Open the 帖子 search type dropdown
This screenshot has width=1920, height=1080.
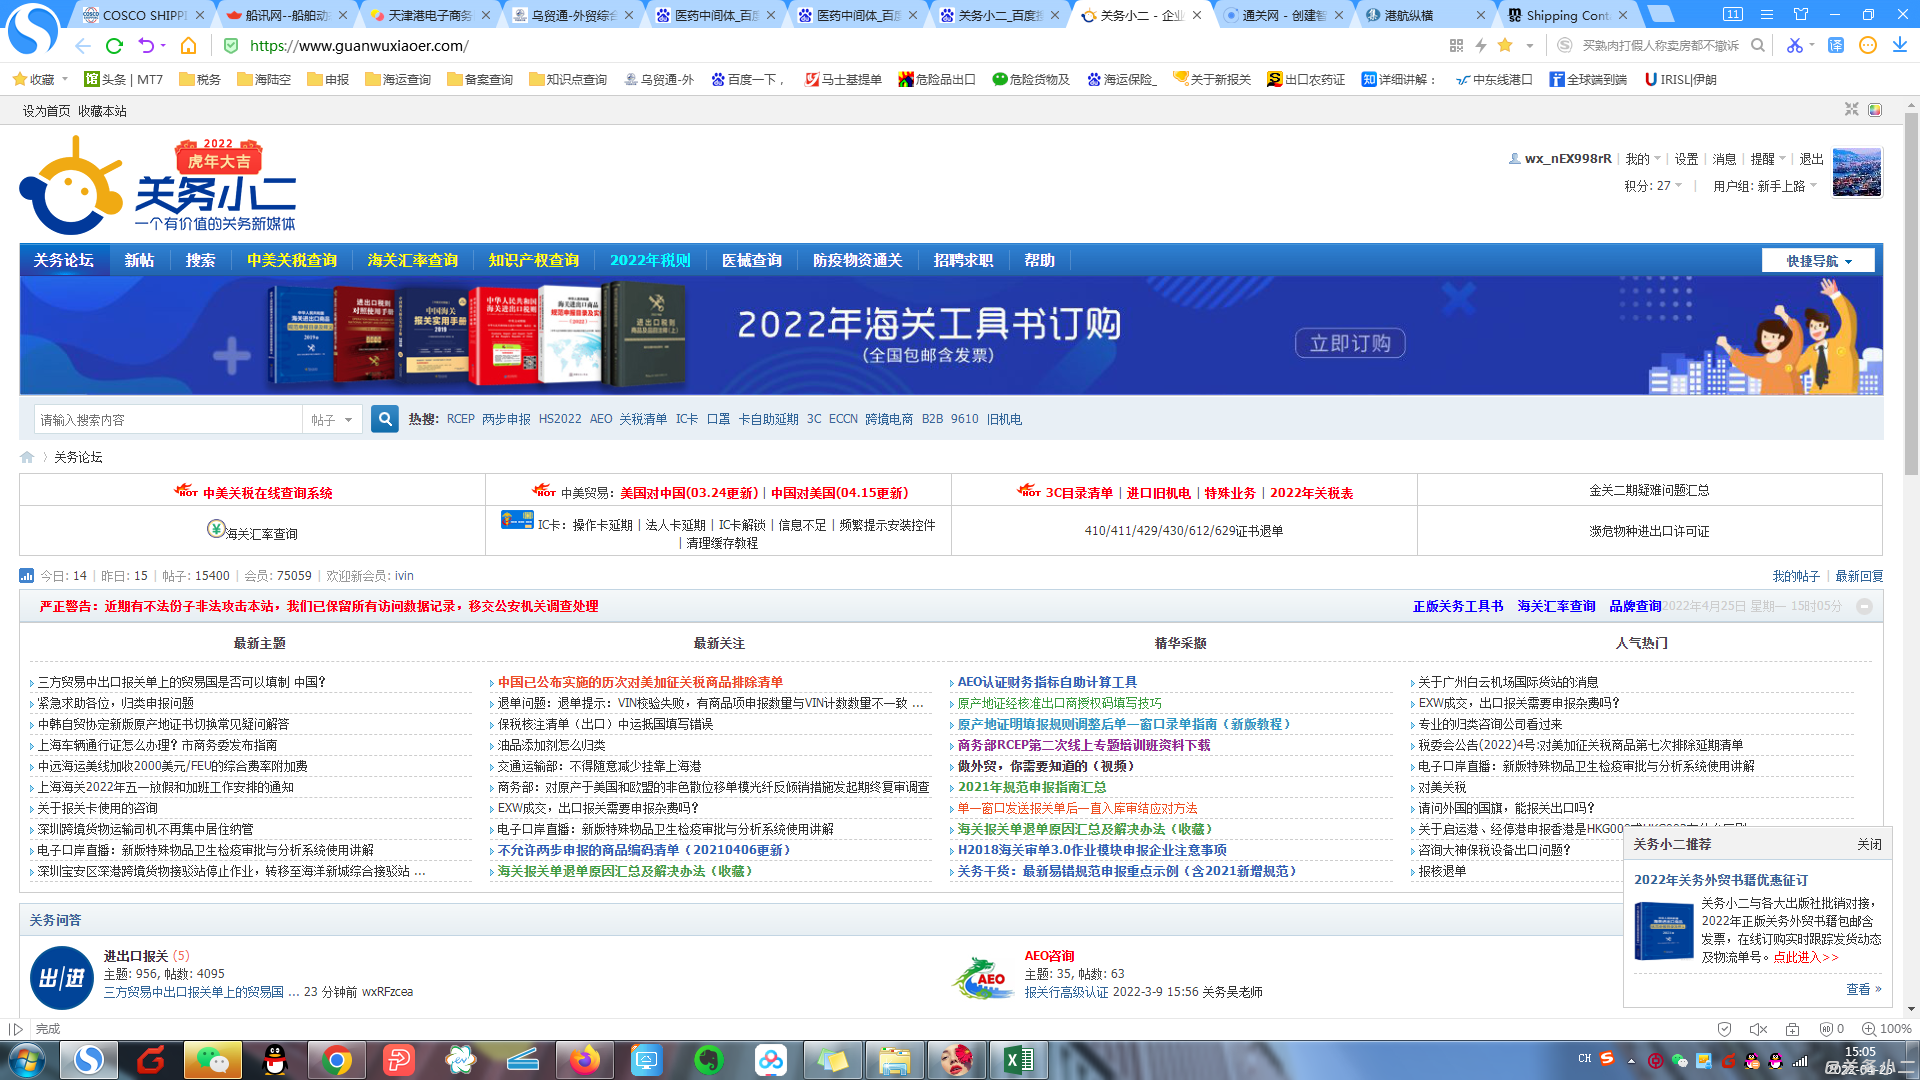point(332,420)
